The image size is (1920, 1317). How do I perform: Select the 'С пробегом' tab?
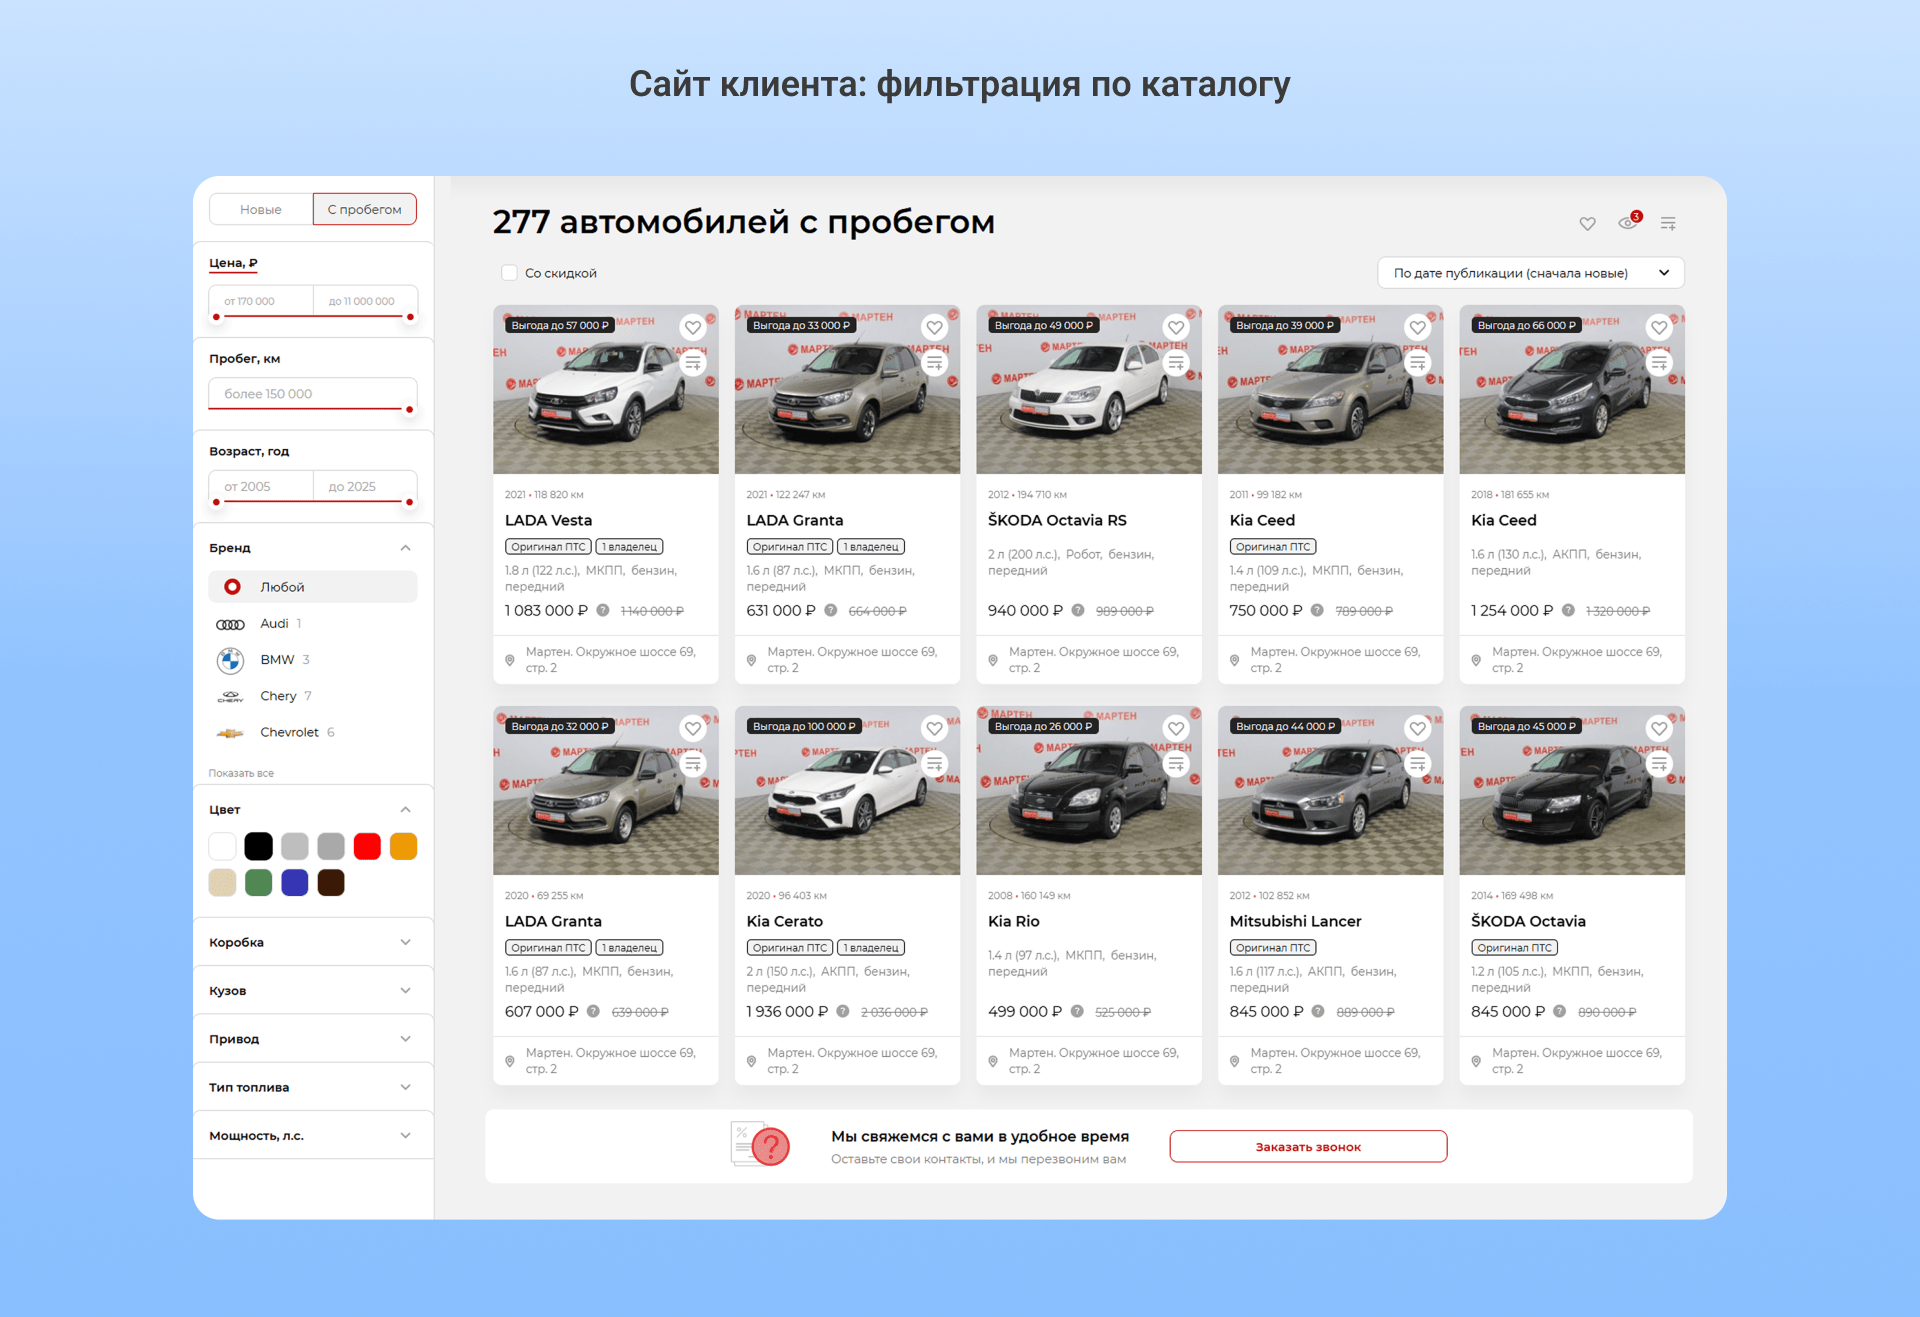(x=364, y=209)
